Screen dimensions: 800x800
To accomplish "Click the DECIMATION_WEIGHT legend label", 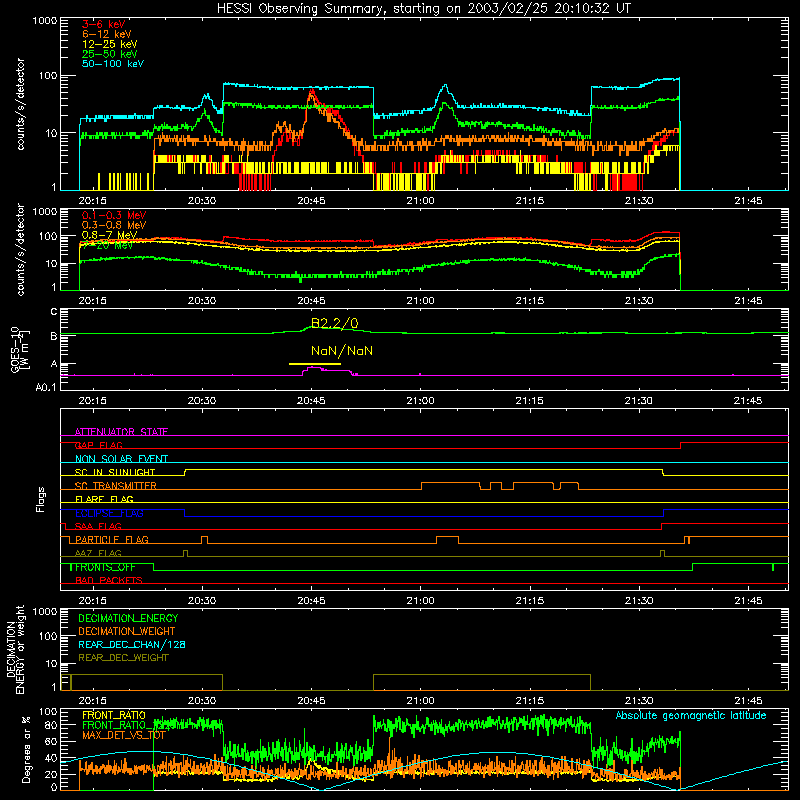I will pyautogui.click(x=127, y=631).
